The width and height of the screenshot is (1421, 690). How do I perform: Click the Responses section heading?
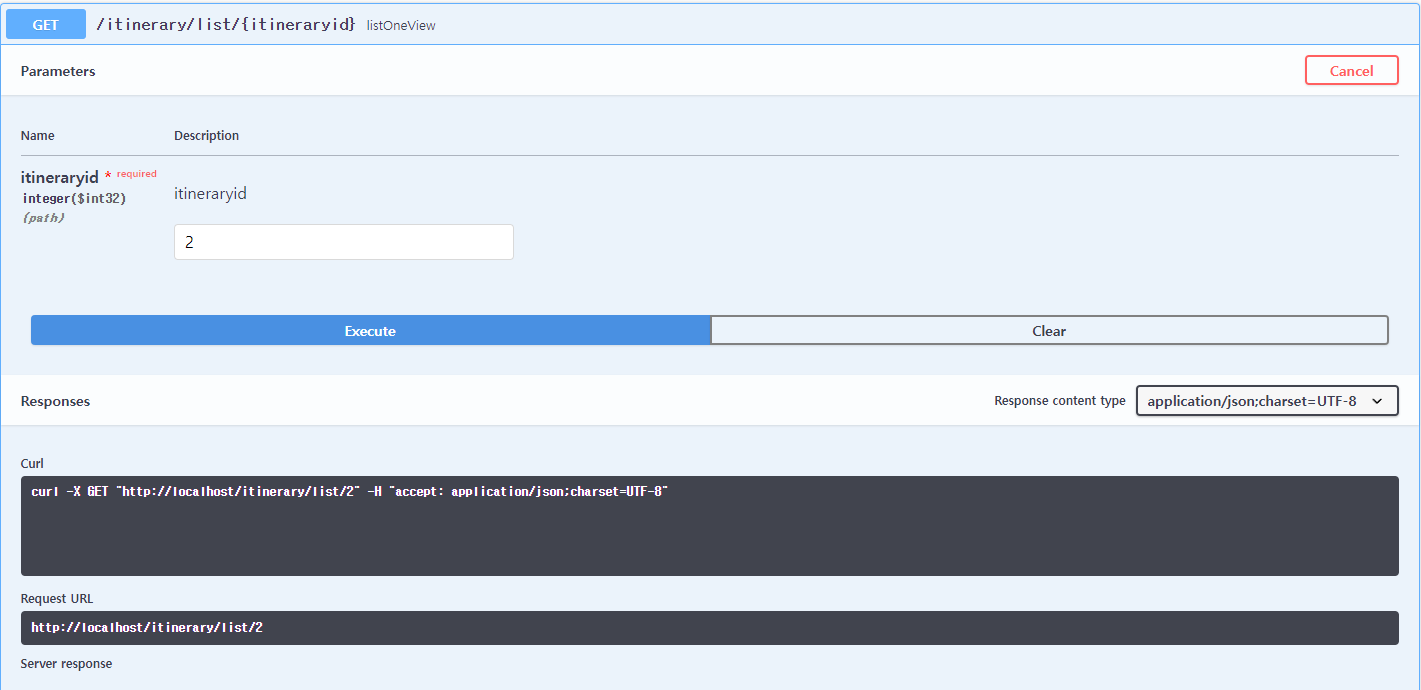pos(55,400)
